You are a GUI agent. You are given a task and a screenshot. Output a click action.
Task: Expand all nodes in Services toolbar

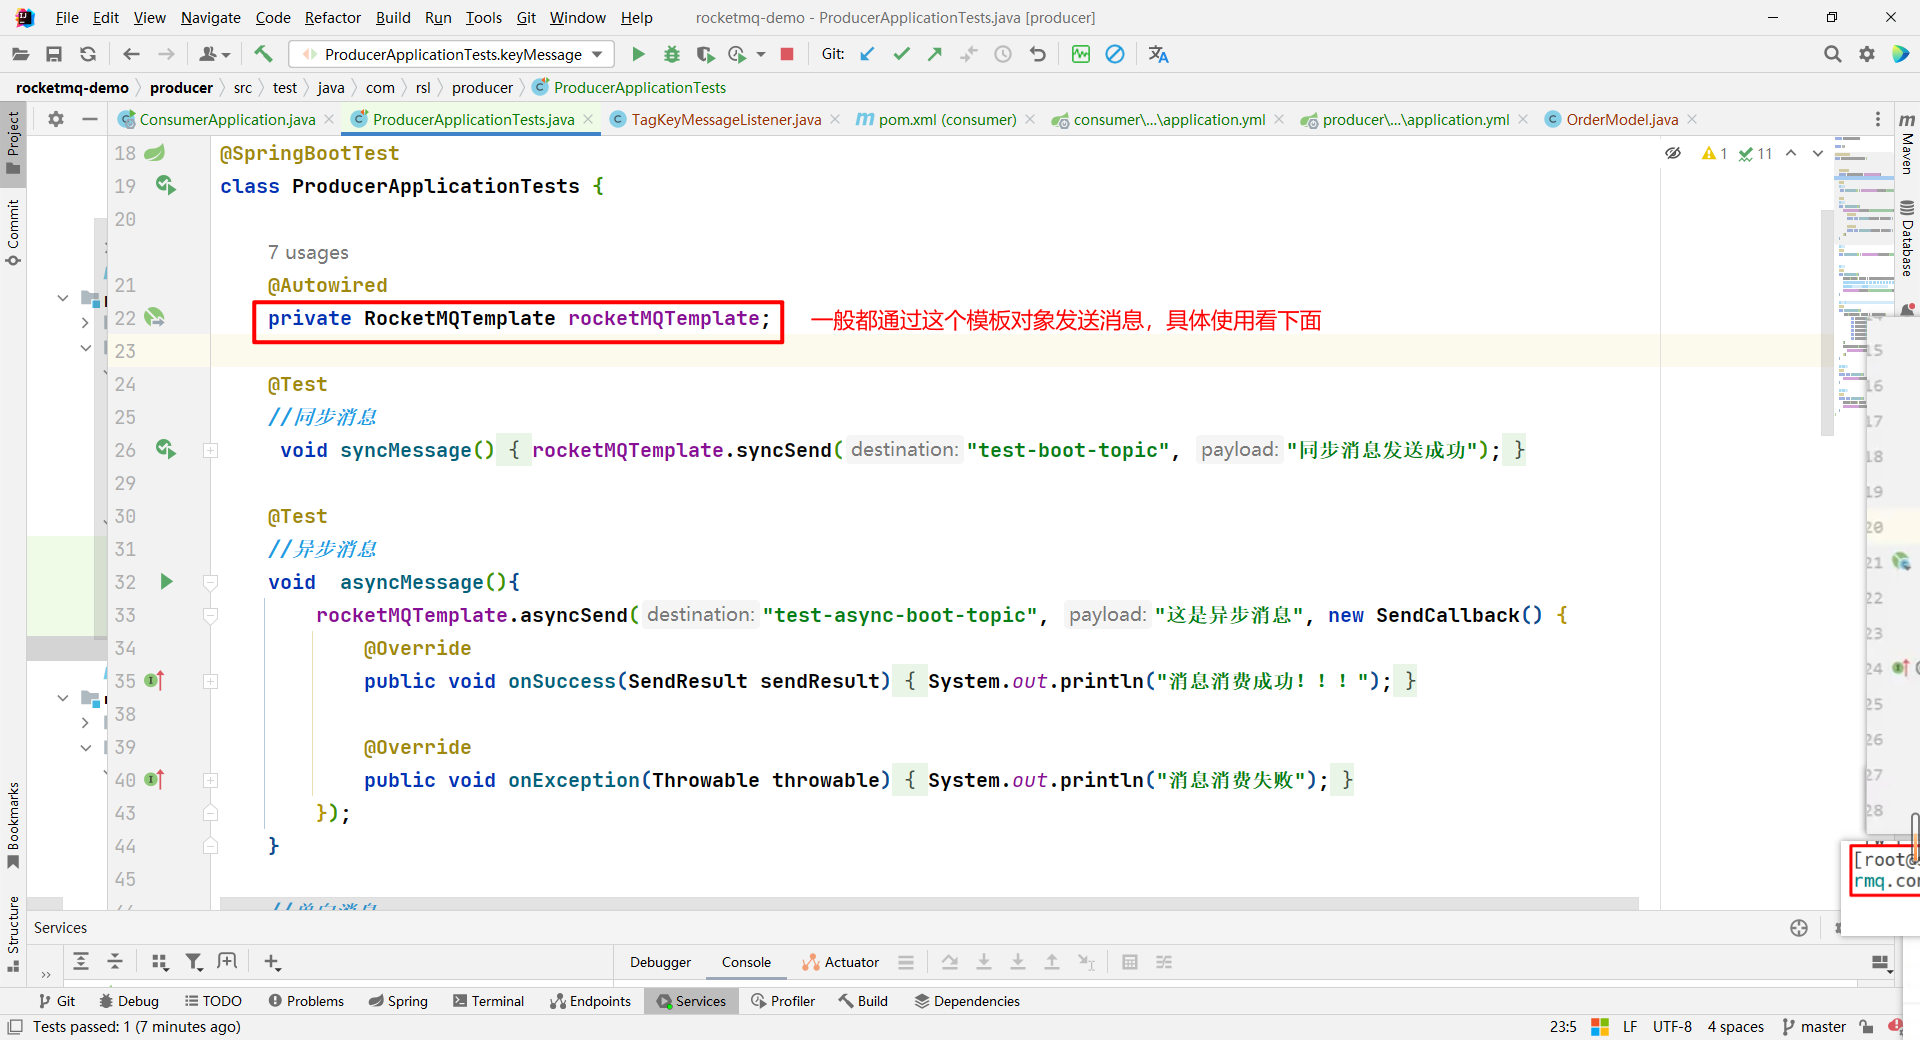click(81, 961)
